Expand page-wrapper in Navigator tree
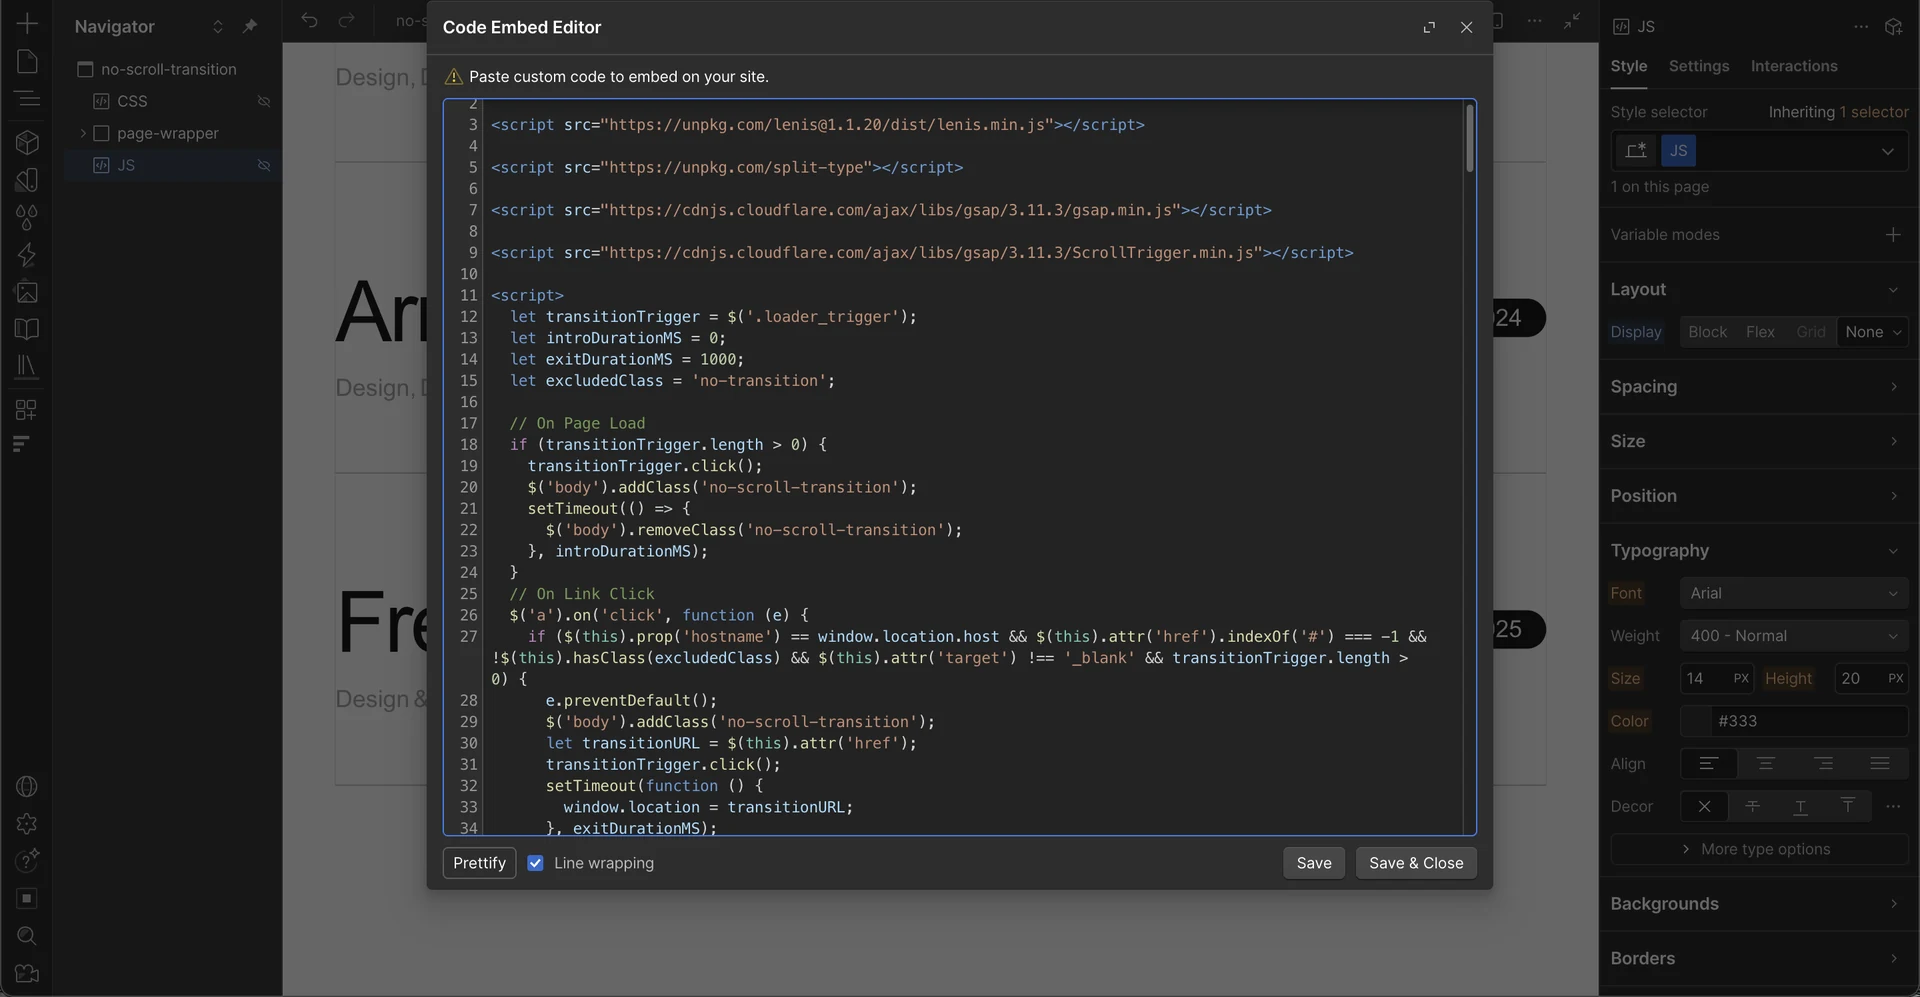 click(83, 133)
